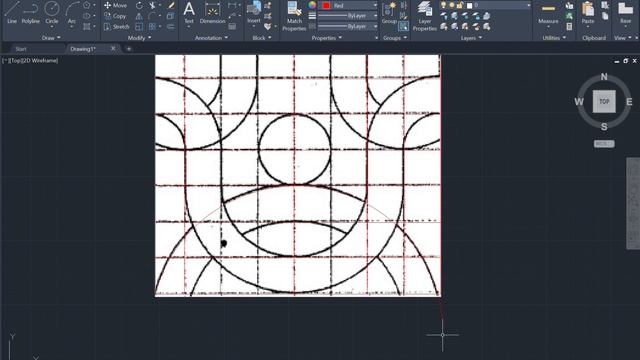This screenshot has height=360, width=640.
Task: Expand the Block panel
Action: click(x=262, y=38)
